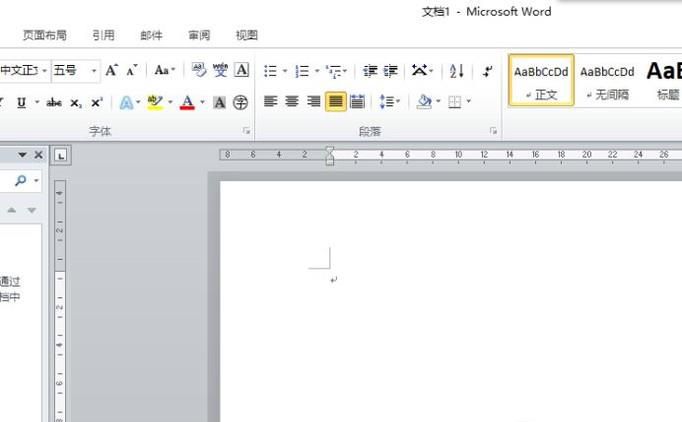Open the Change Case Aa menu
This screenshot has width=682, height=422.
point(164,70)
